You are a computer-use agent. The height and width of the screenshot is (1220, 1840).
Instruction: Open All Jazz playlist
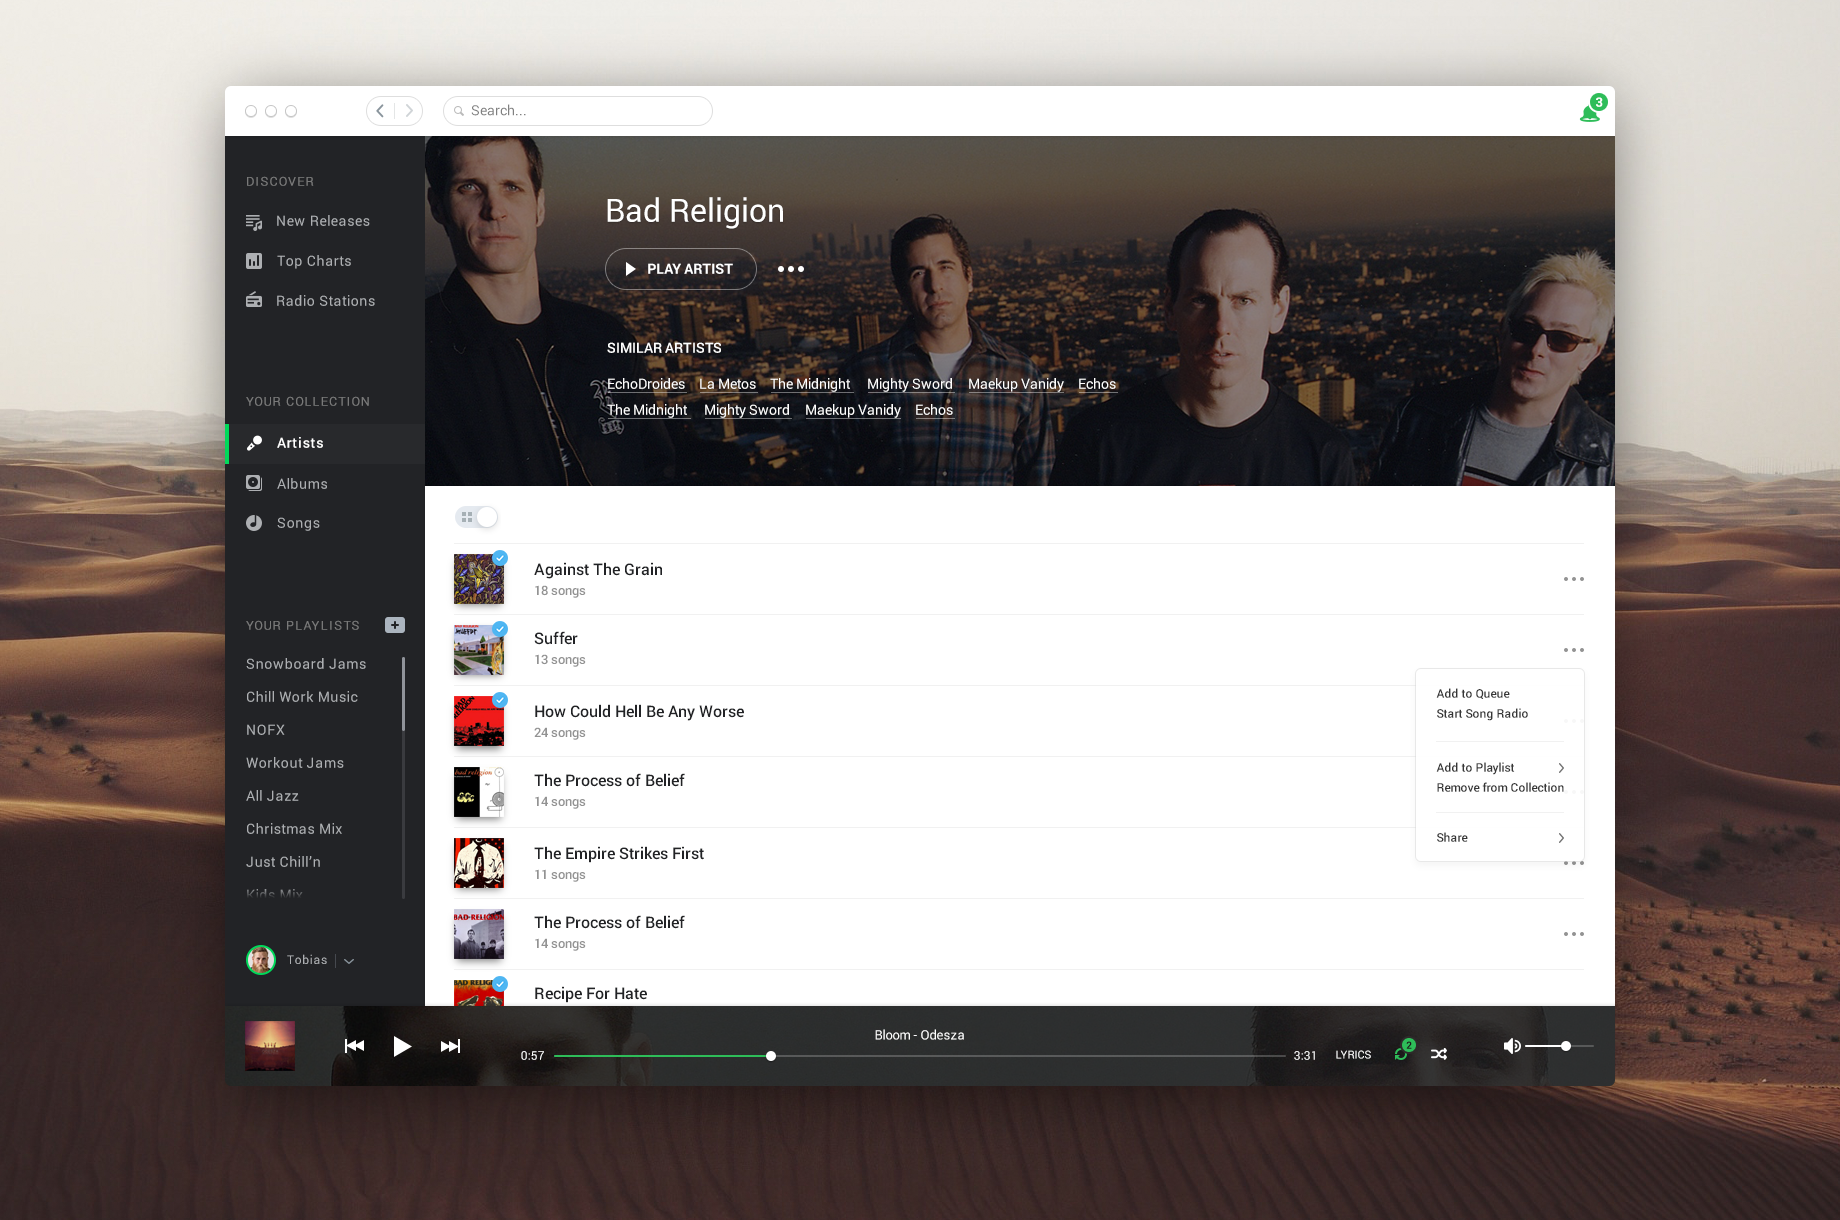[x=272, y=796]
